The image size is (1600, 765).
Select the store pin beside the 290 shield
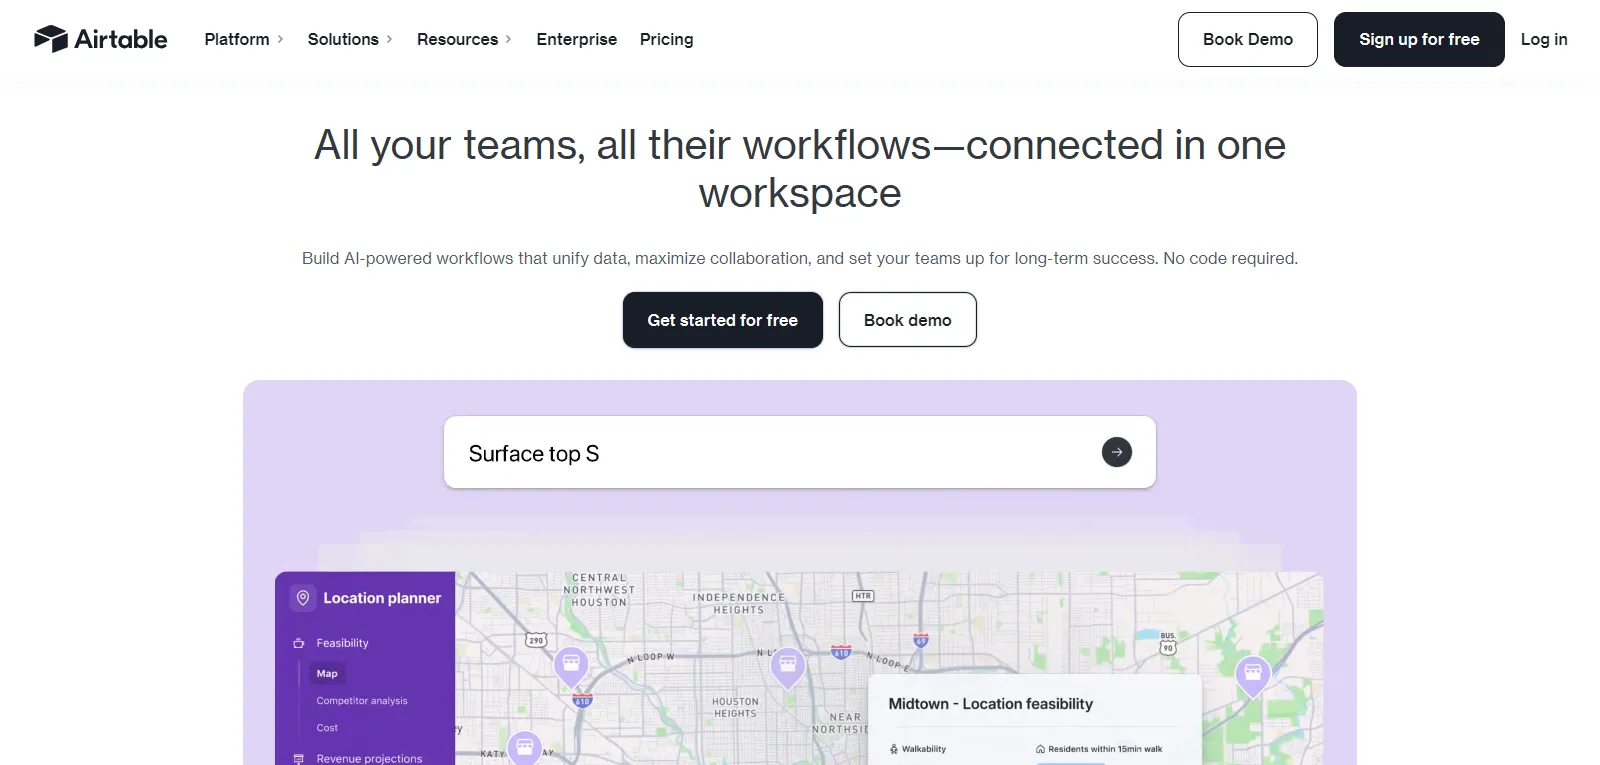click(x=571, y=665)
